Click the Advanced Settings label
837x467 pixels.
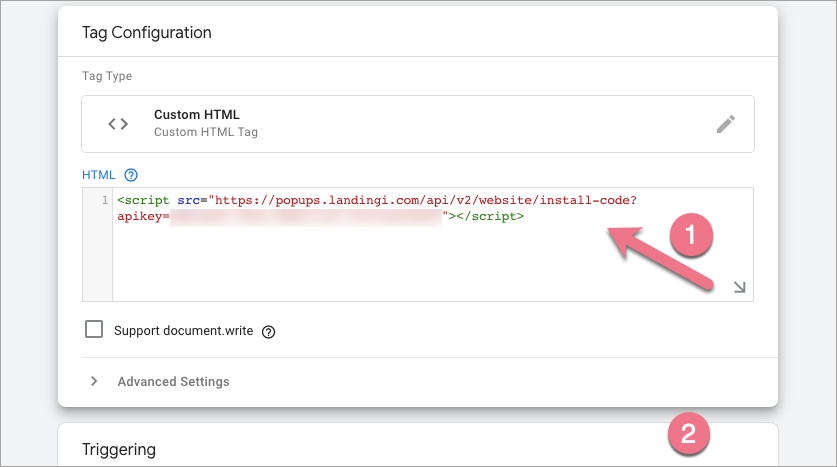pos(173,382)
